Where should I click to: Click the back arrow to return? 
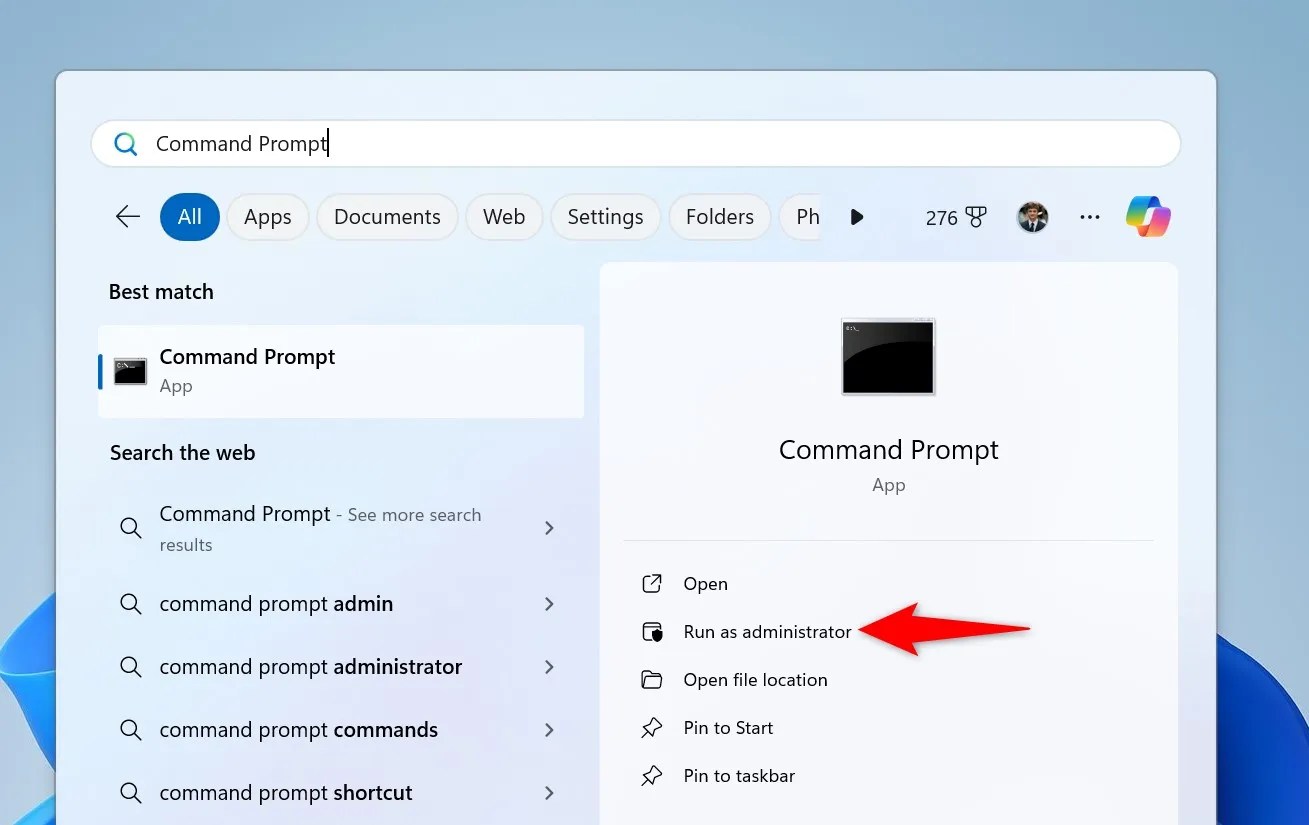pyautogui.click(x=127, y=216)
